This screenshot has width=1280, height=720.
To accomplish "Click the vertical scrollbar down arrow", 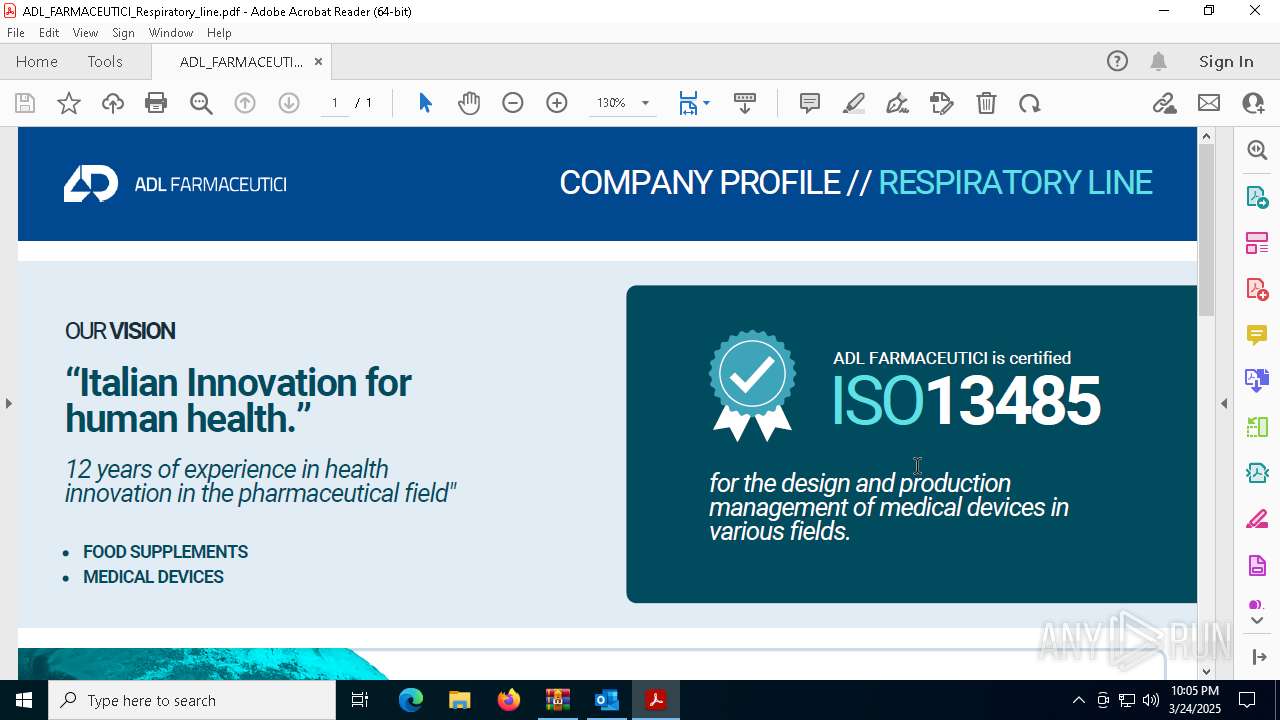I will point(1206,671).
